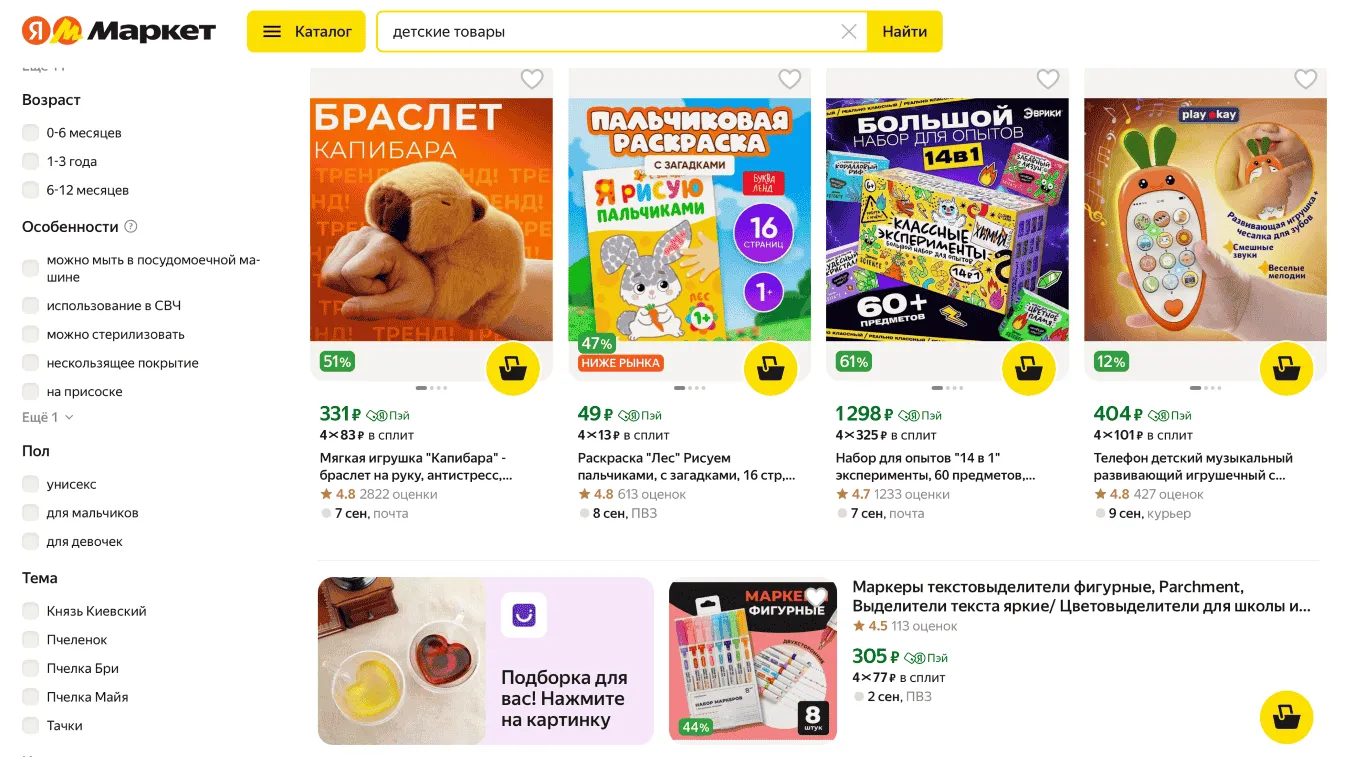
Task: Open the capybara soft toy title link
Action: pos(415,467)
